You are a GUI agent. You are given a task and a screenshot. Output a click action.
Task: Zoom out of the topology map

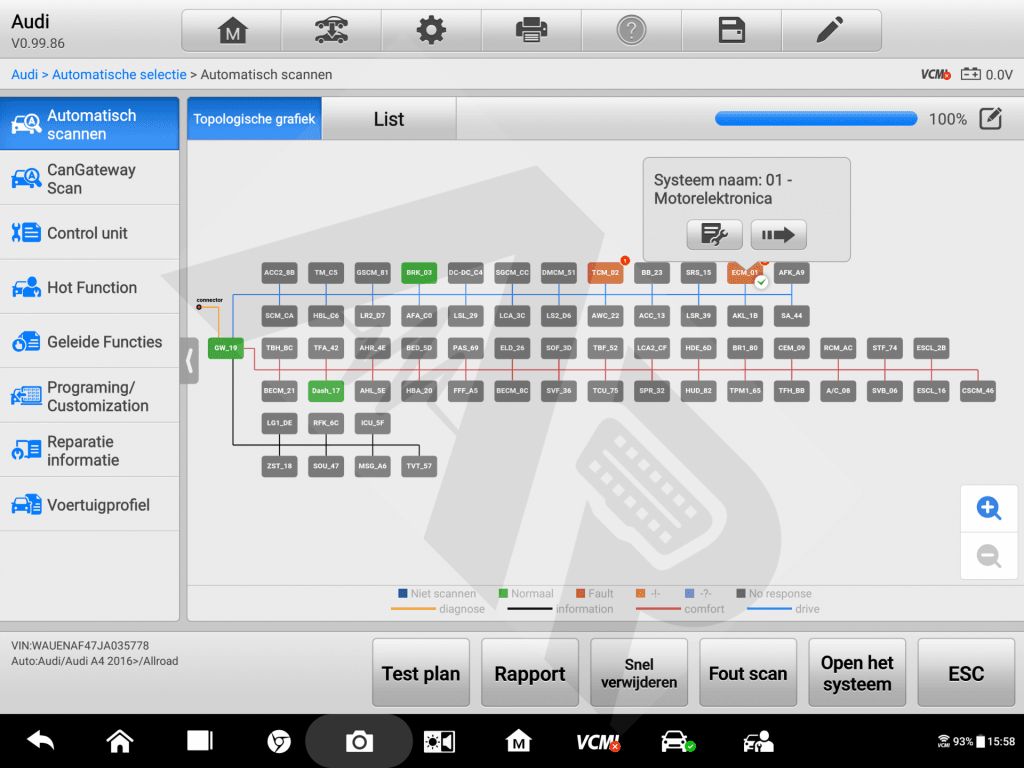(988, 556)
